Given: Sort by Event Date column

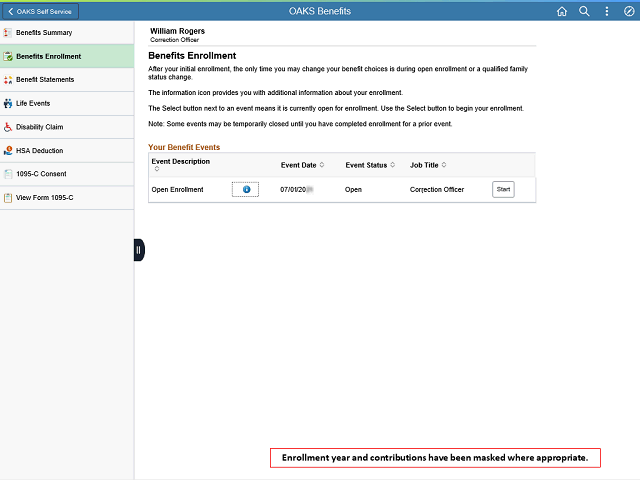Looking at the screenshot, I should pyautogui.click(x=322, y=165).
